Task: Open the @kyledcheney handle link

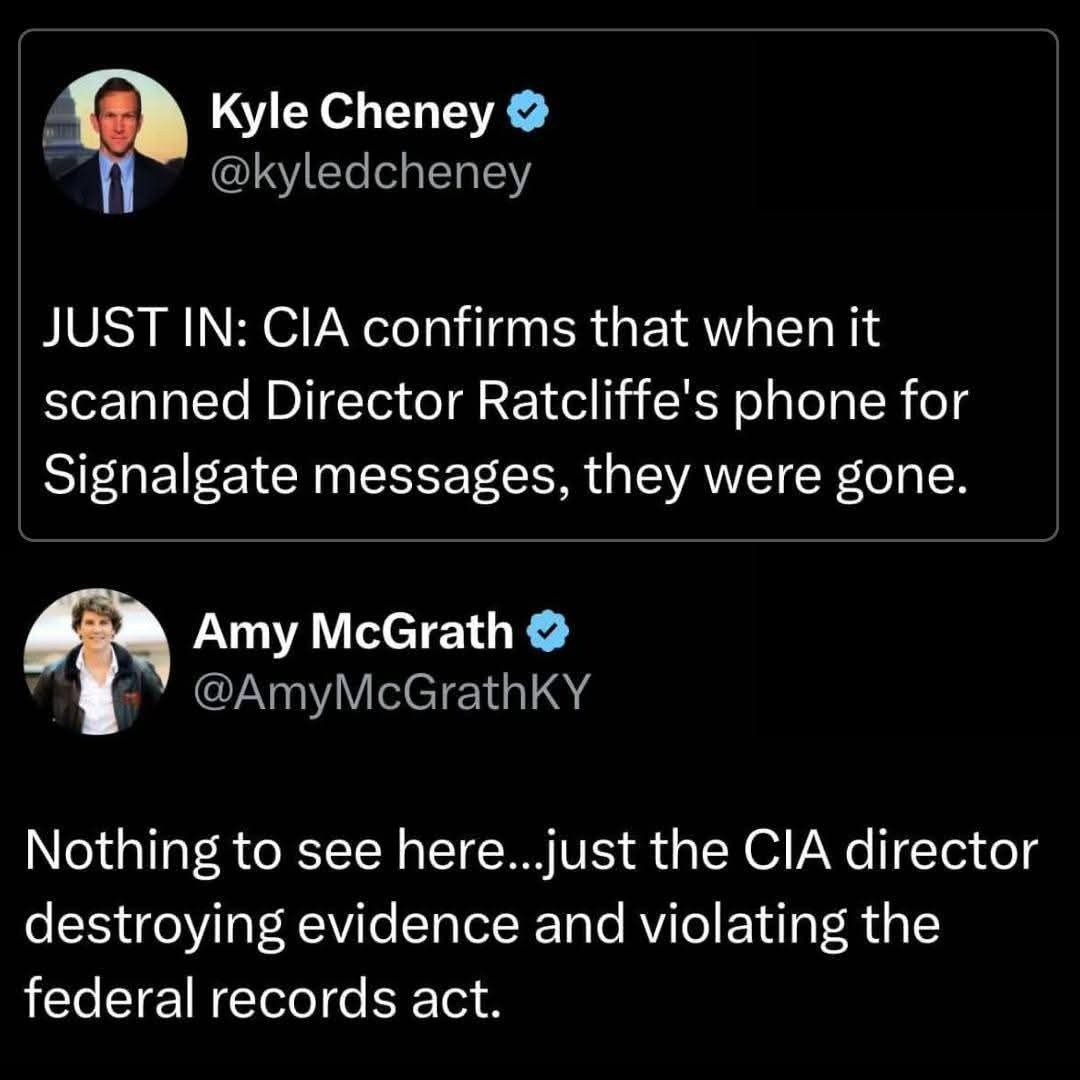Action: 370,175
